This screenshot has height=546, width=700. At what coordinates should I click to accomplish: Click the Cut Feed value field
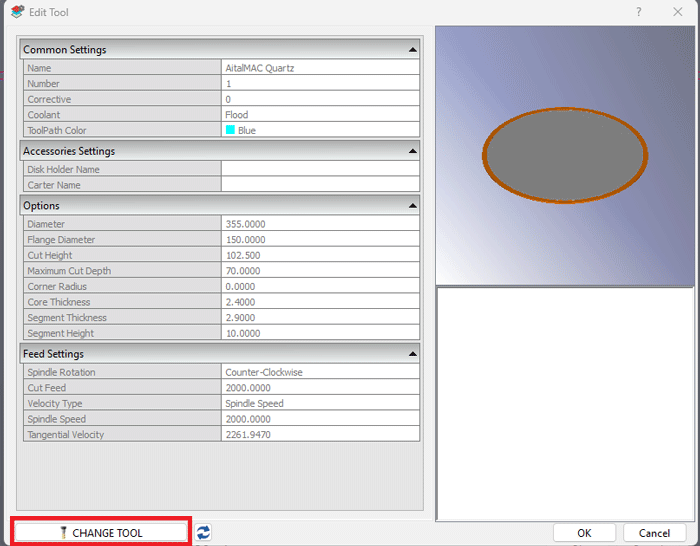(320, 388)
